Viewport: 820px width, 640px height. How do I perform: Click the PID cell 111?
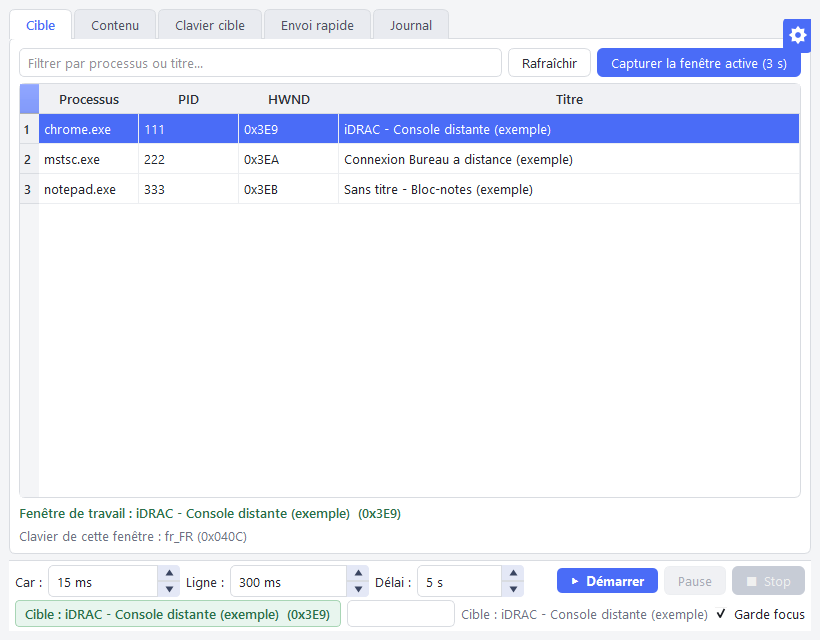[x=188, y=129]
